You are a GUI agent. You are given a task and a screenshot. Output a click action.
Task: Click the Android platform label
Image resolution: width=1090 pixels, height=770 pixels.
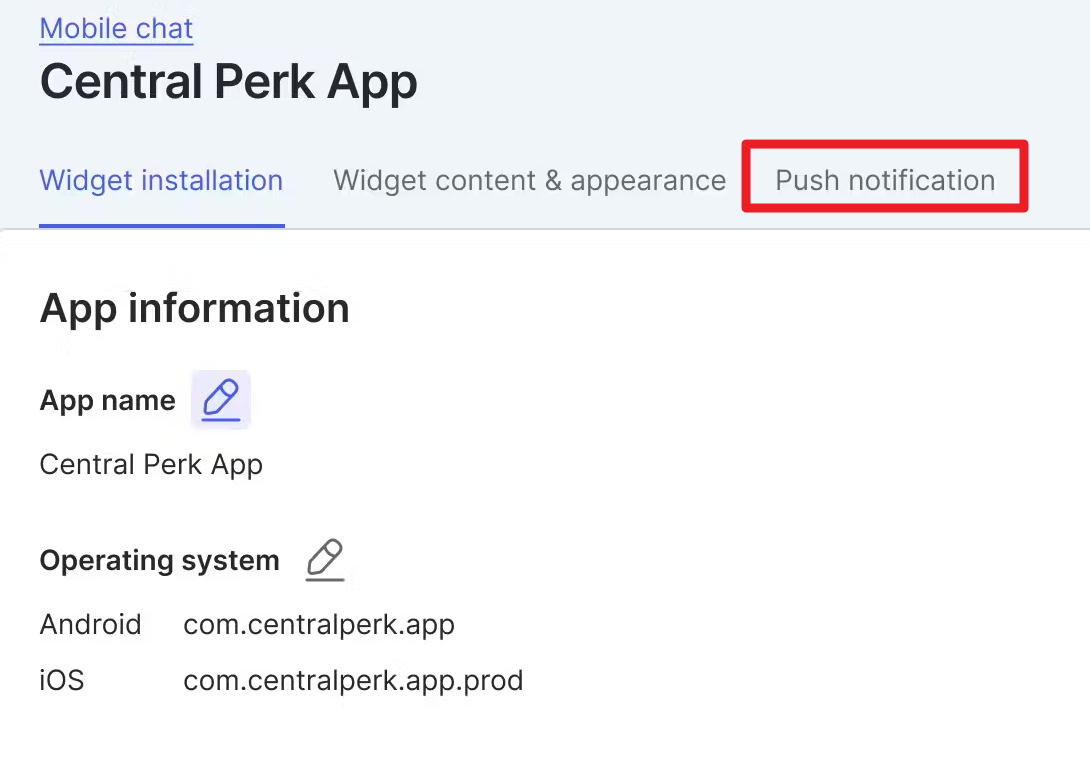point(90,625)
